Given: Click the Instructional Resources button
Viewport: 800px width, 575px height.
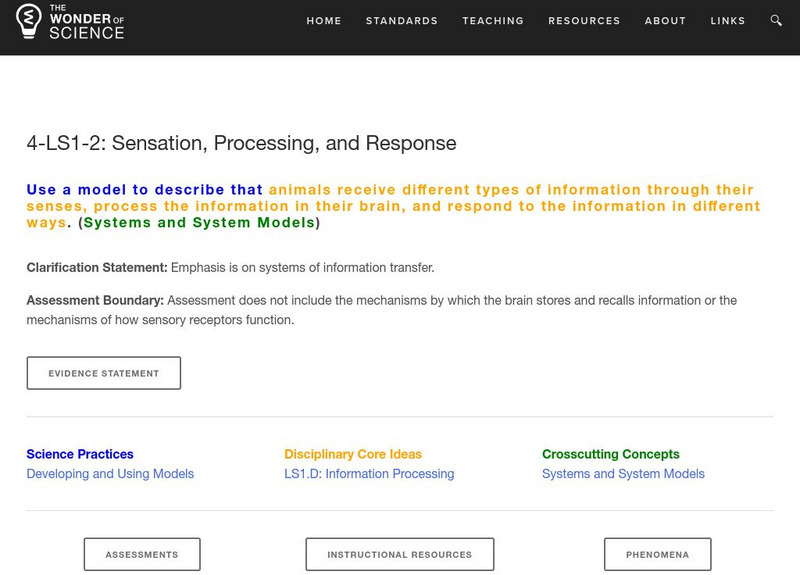Looking at the screenshot, I should [x=400, y=554].
